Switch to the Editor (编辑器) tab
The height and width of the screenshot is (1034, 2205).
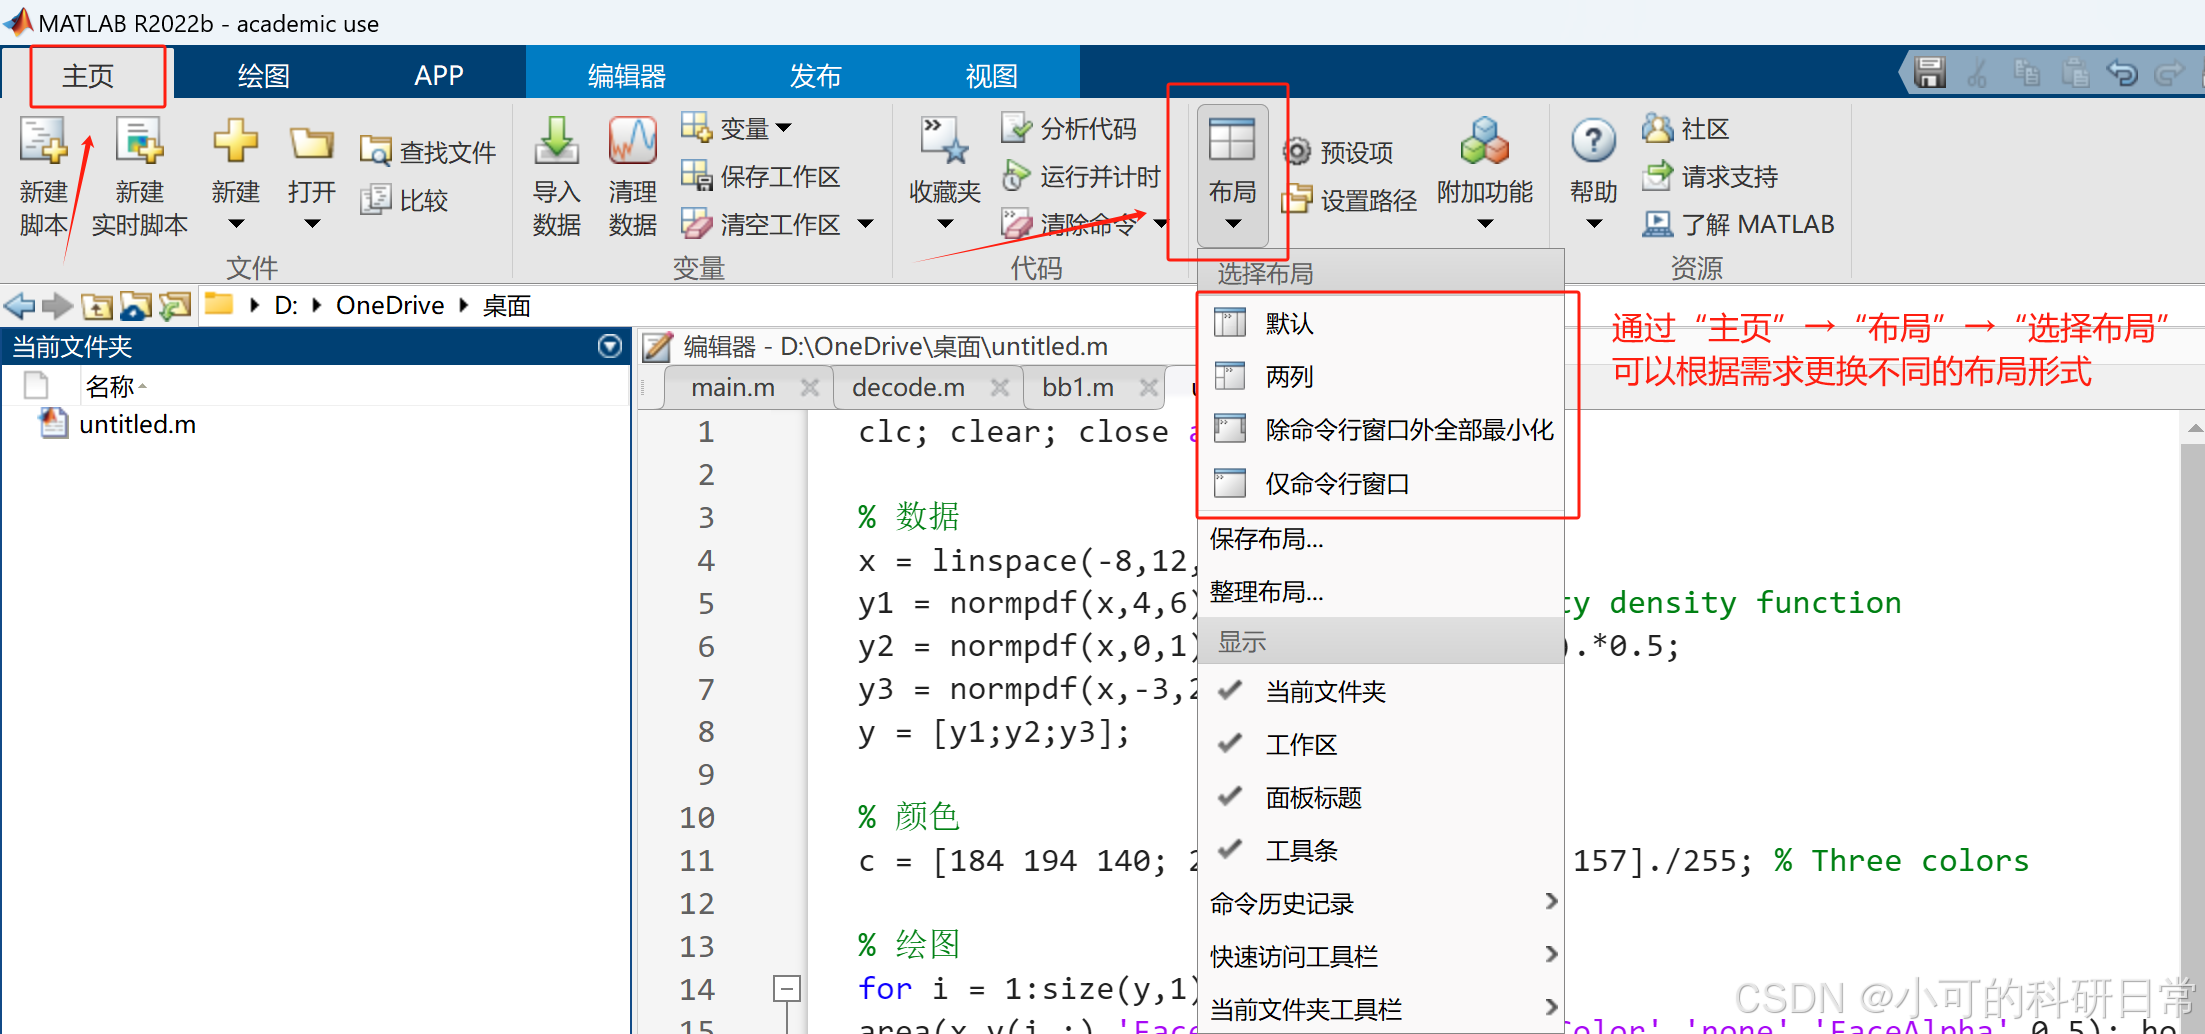click(x=627, y=76)
